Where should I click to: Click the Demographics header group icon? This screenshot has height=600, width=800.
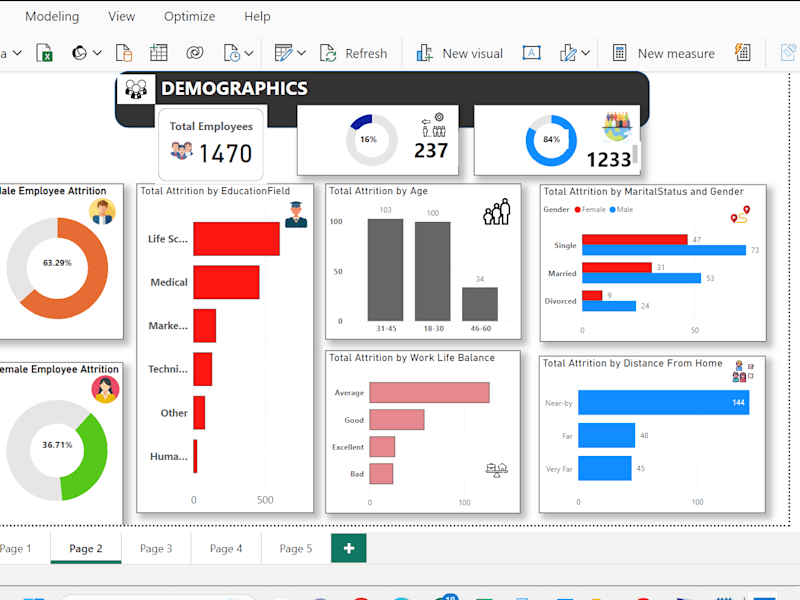click(136, 89)
